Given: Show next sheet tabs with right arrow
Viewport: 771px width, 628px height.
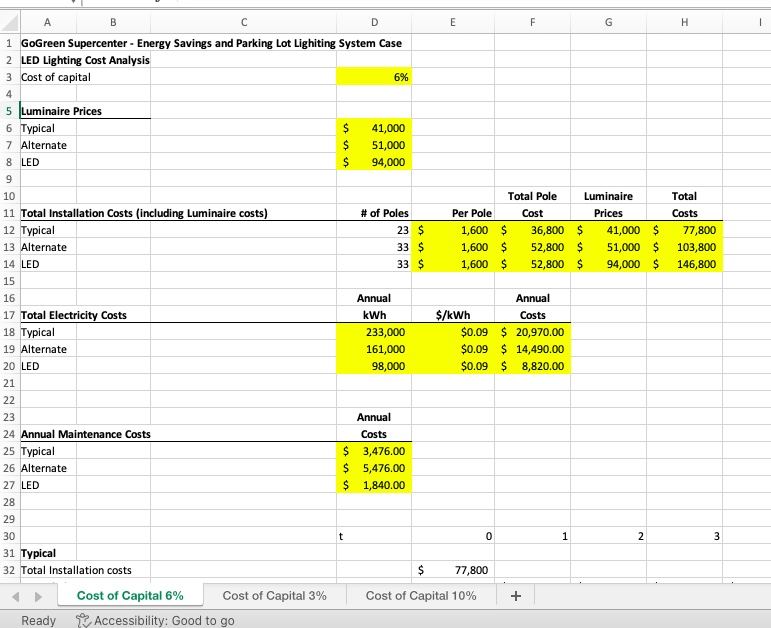Looking at the screenshot, I should pyautogui.click(x=38, y=597).
